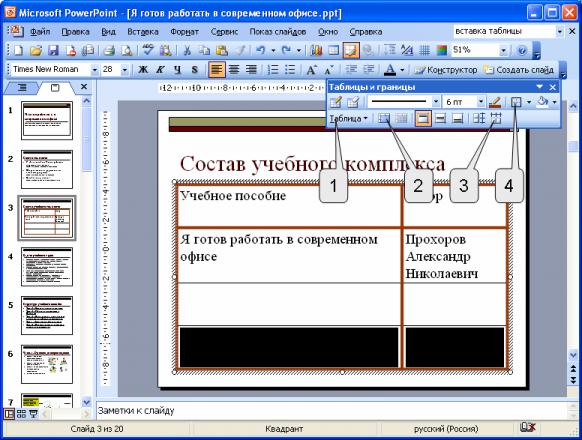Click the Border Color pen icon

click(x=495, y=102)
